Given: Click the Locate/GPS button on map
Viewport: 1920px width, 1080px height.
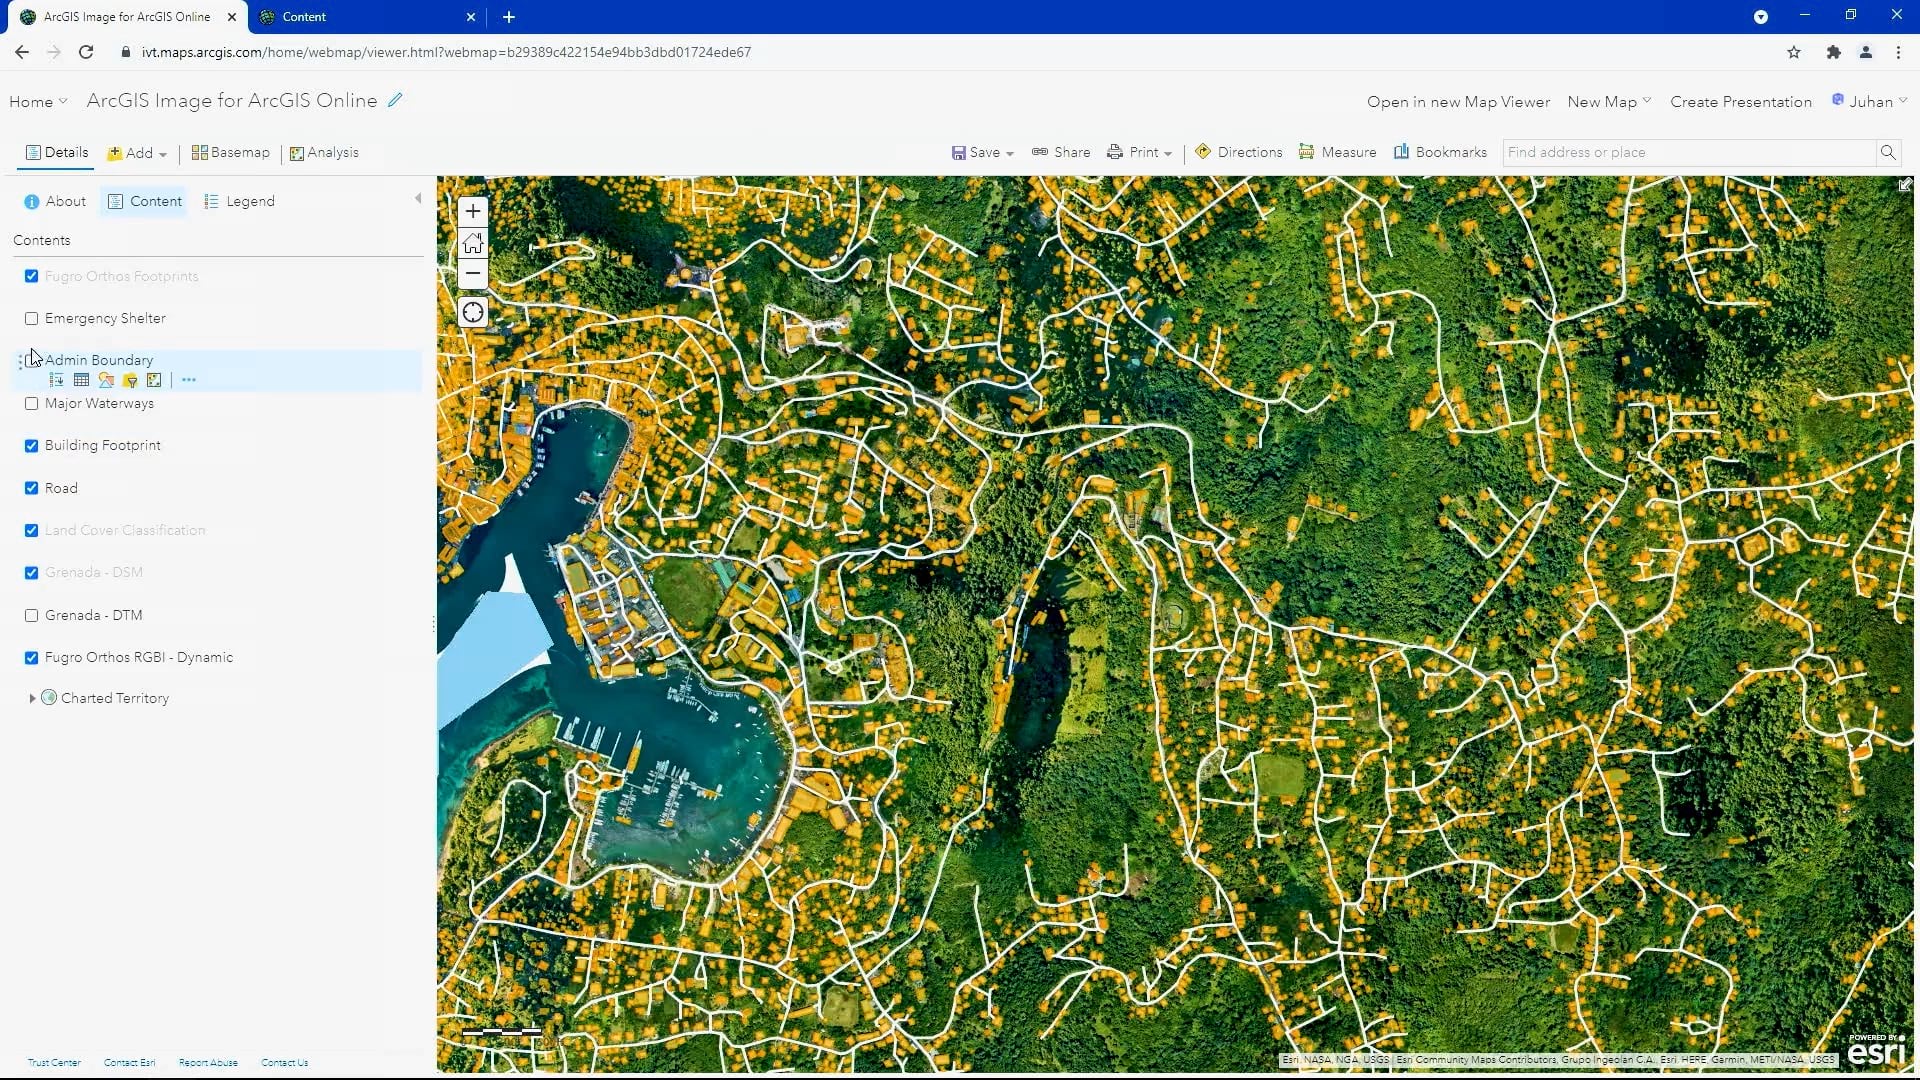Looking at the screenshot, I should [x=472, y=313].
